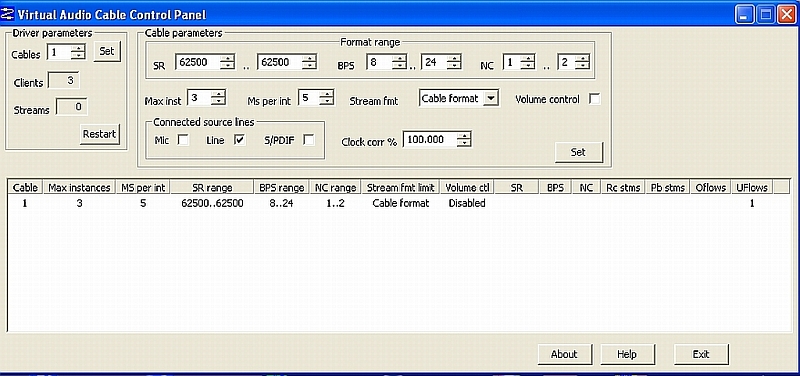Click the 62500..62500 SR range cell
The height and width of the screenshot is (376, 800).
pos(212,203)
